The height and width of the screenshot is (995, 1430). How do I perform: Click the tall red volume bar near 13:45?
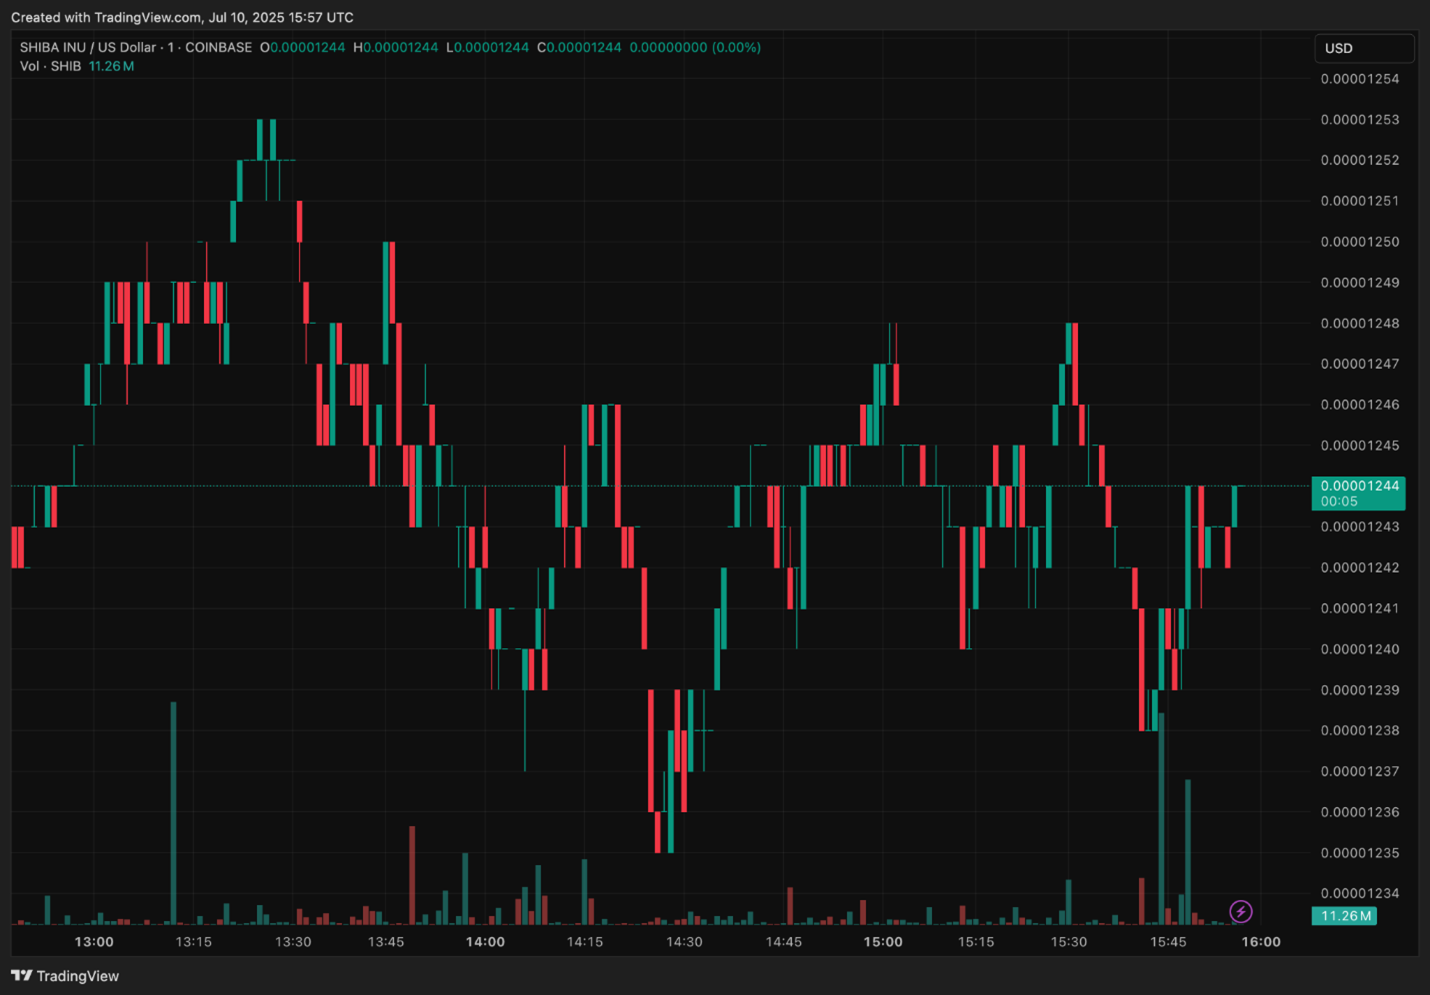pos(412,875)
